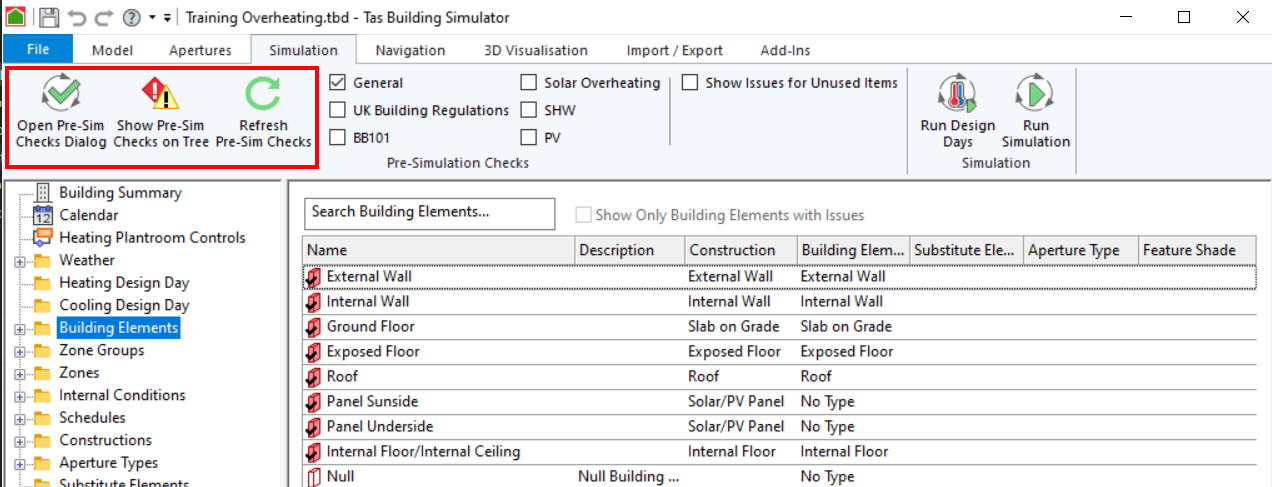Enable UK Building Regulations checks

[x=338, y=110]
